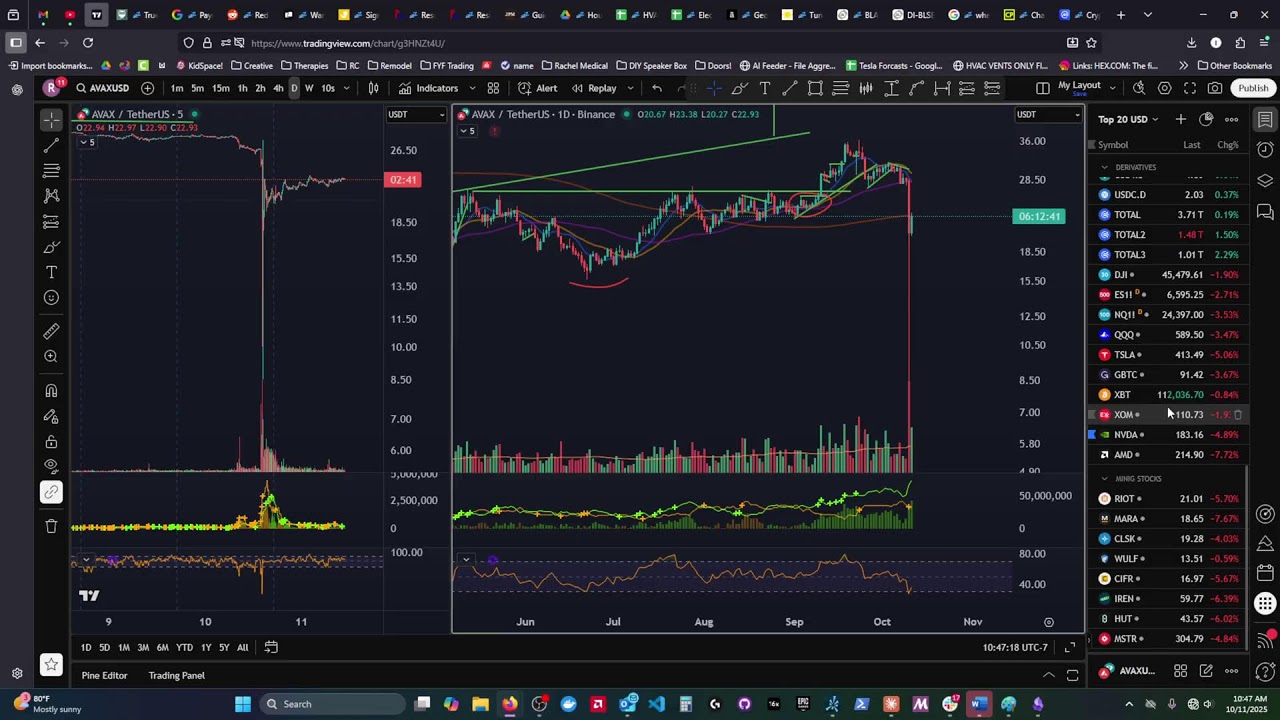Select the 4h timeframe
This screenshot has height=720, width=1280.
point(278,88)
